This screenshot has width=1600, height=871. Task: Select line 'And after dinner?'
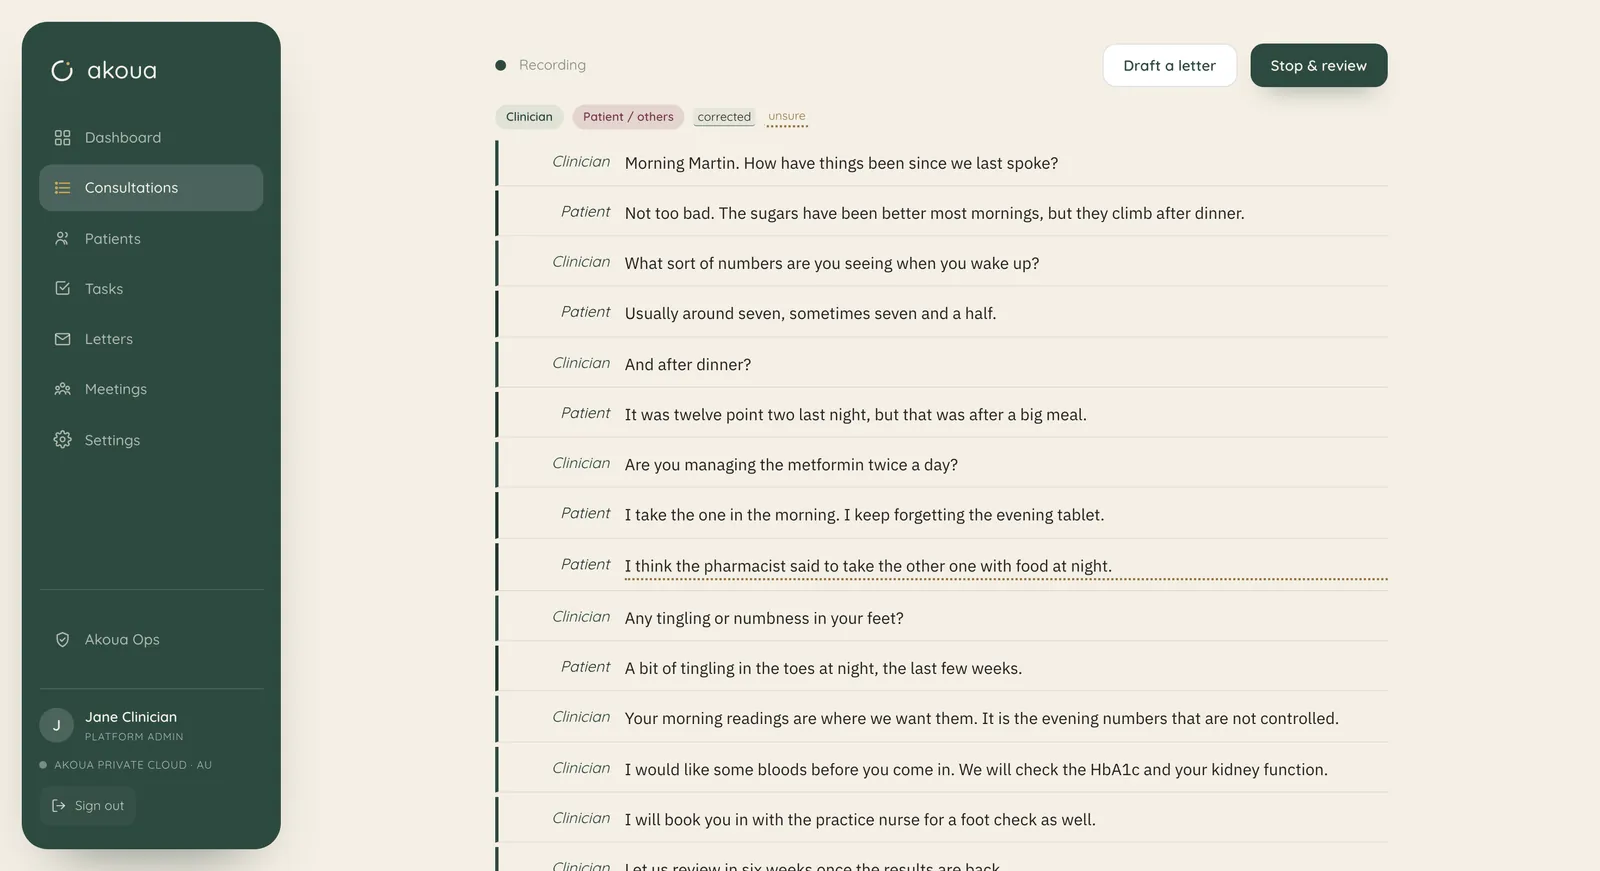(x=942, y=364)
